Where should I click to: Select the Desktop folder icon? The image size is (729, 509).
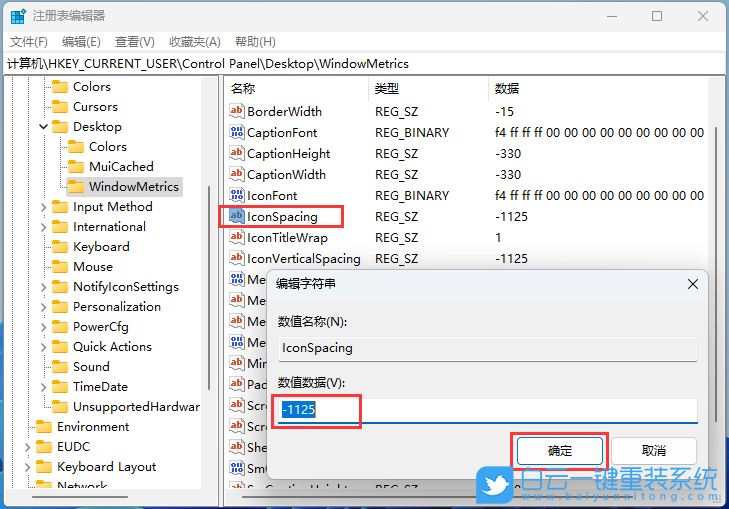click(x=60, y=127)
